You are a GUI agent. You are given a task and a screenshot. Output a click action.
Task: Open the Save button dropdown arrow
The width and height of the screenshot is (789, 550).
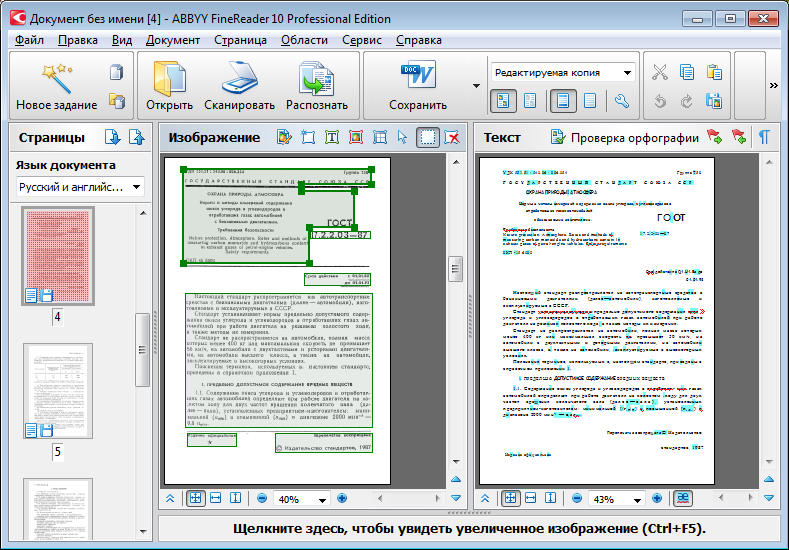point(476,86)
